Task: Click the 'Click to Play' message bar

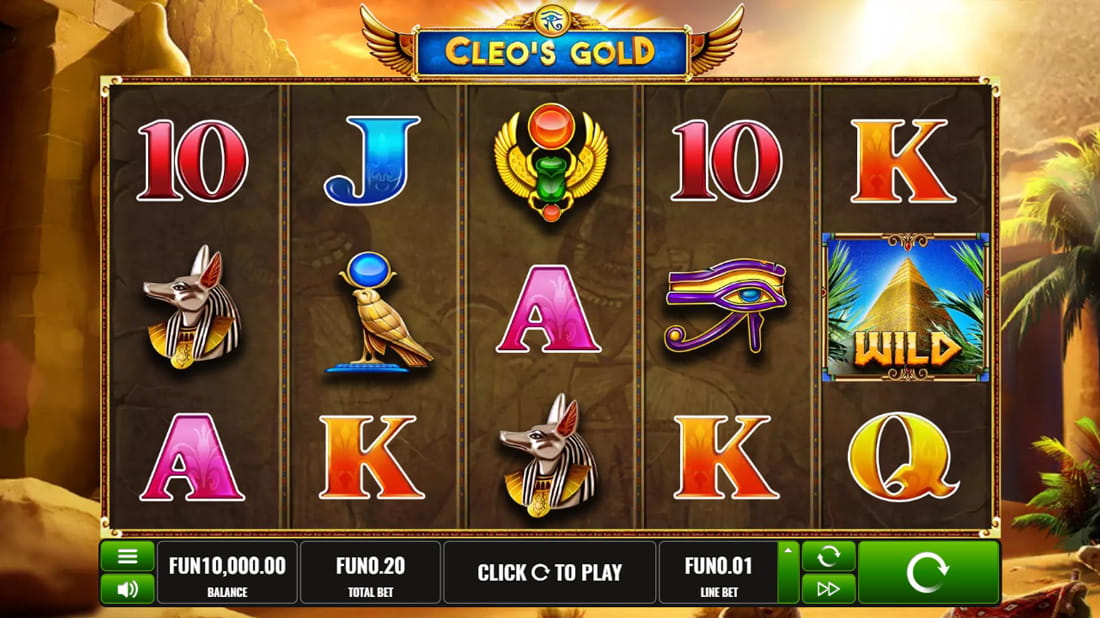Action: click(550, 572)
